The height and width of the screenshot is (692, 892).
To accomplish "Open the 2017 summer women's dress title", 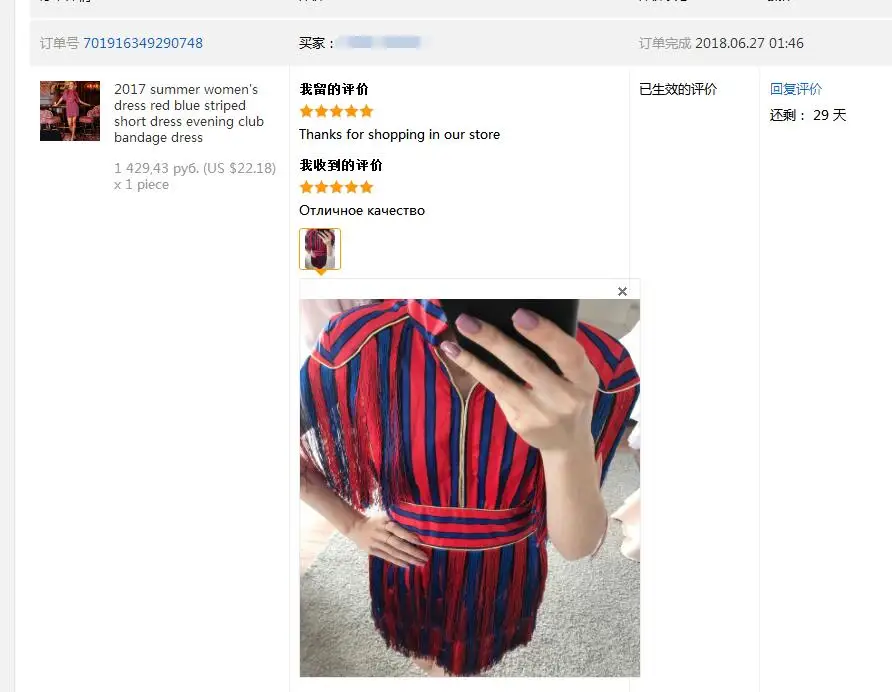I will click(189, 113).
